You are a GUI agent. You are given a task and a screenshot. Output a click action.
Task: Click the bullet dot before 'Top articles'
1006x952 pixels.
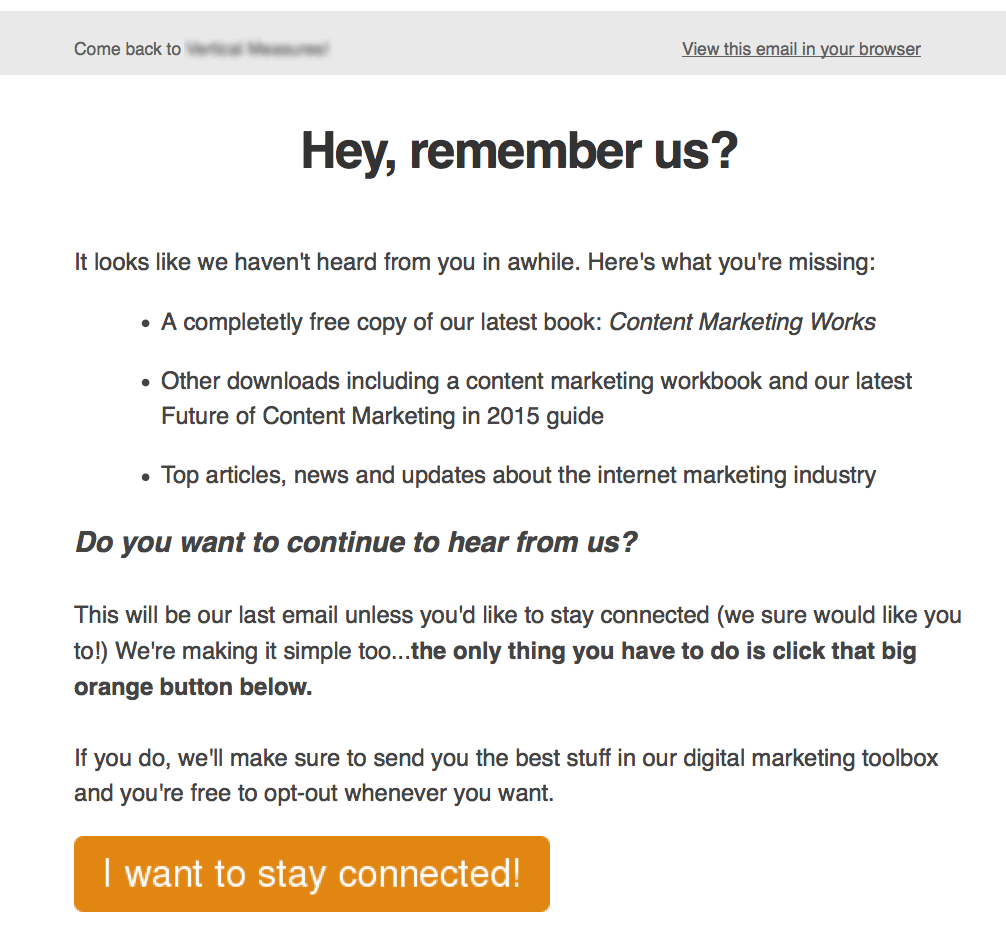pos(146,477)
